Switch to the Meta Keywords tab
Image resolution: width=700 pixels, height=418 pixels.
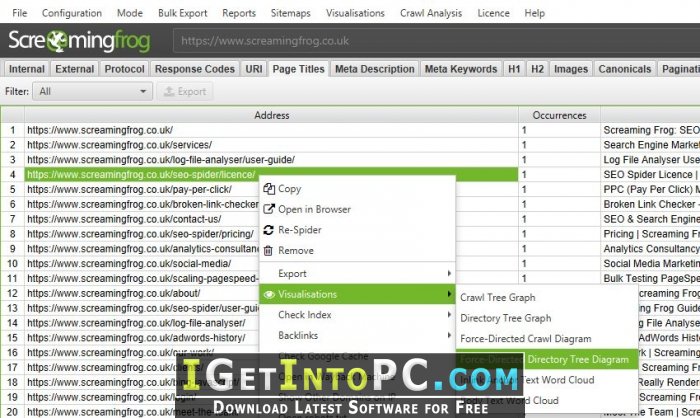click(461, 69)
